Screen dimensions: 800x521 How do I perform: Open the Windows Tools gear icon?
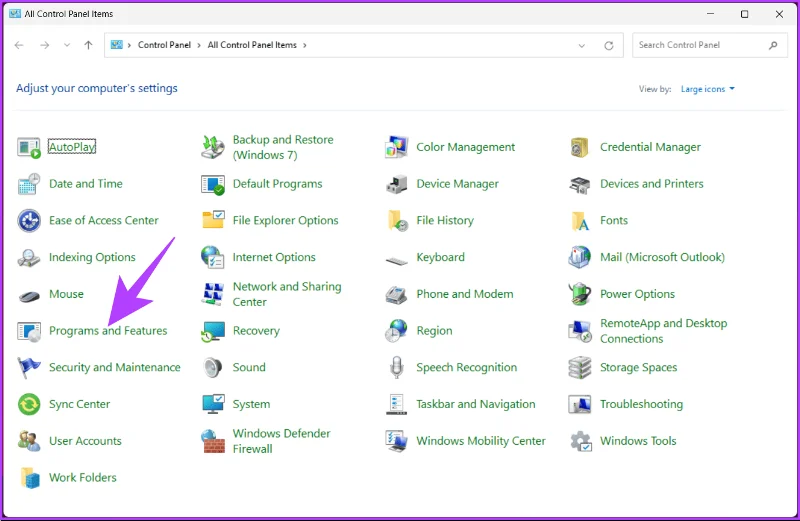[581, 441]
